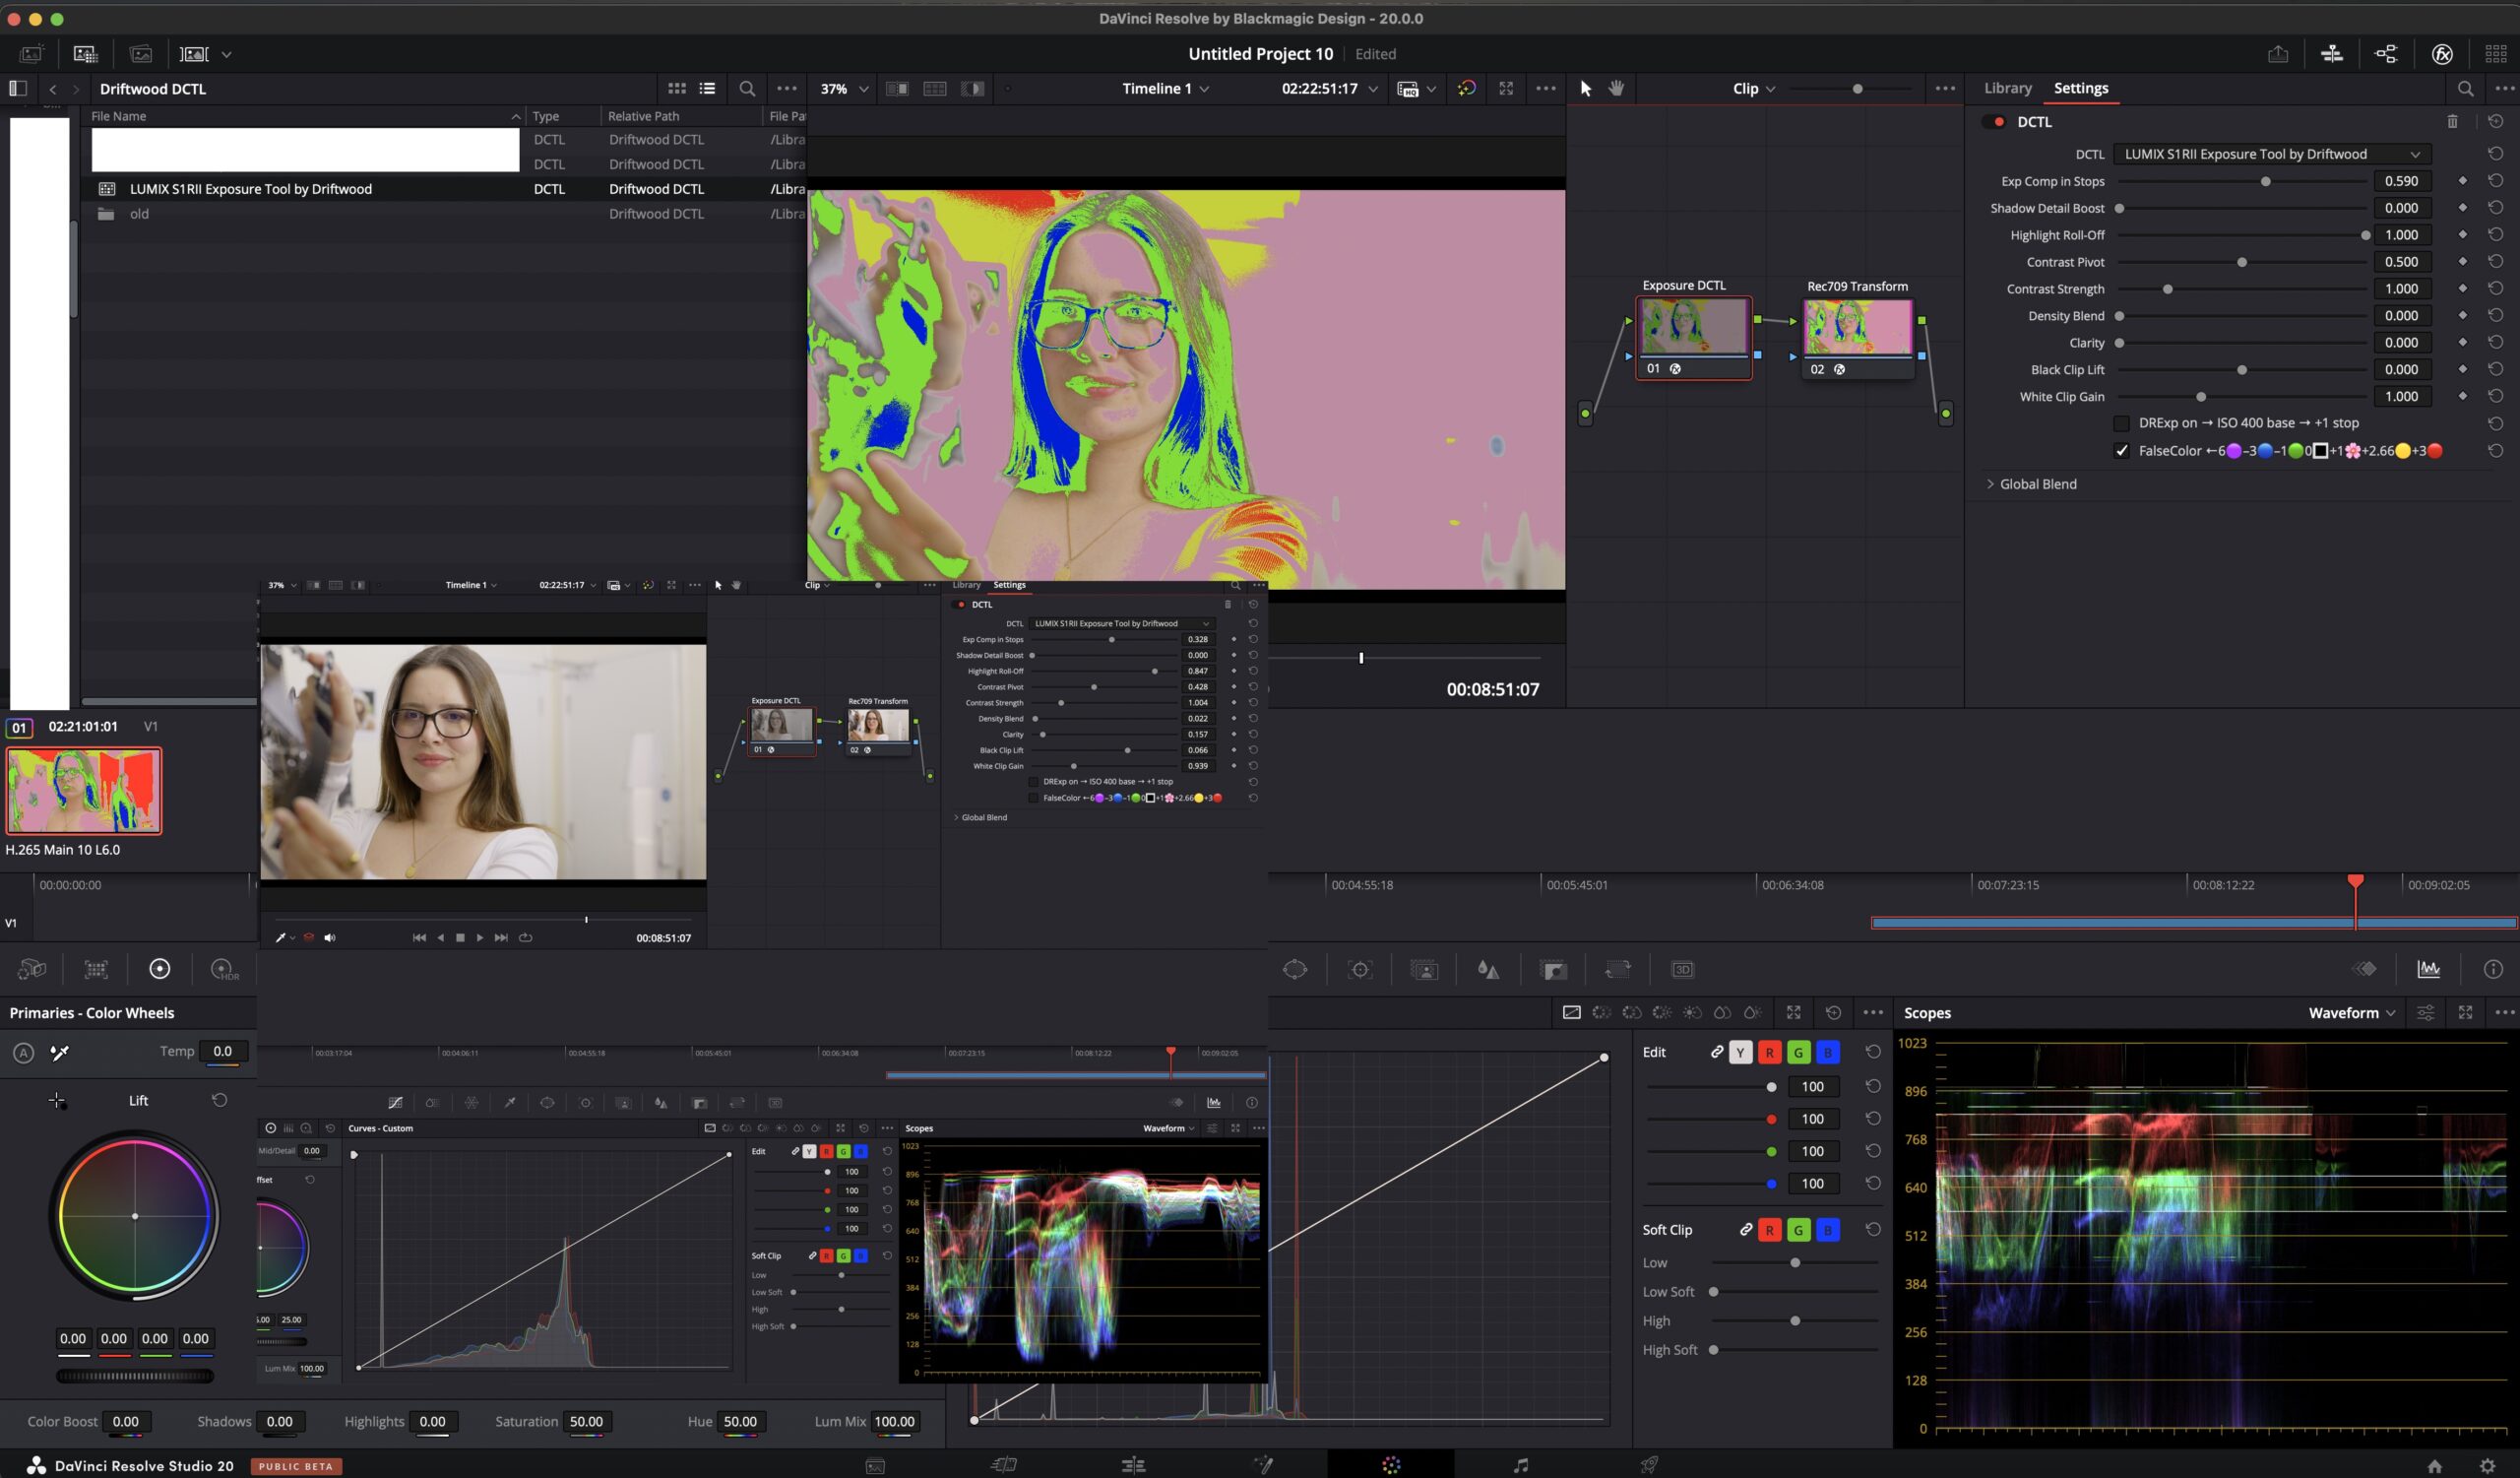Open the Gallery panel icon
This screenshot has width=2520, height=1478.
[32, 54]
